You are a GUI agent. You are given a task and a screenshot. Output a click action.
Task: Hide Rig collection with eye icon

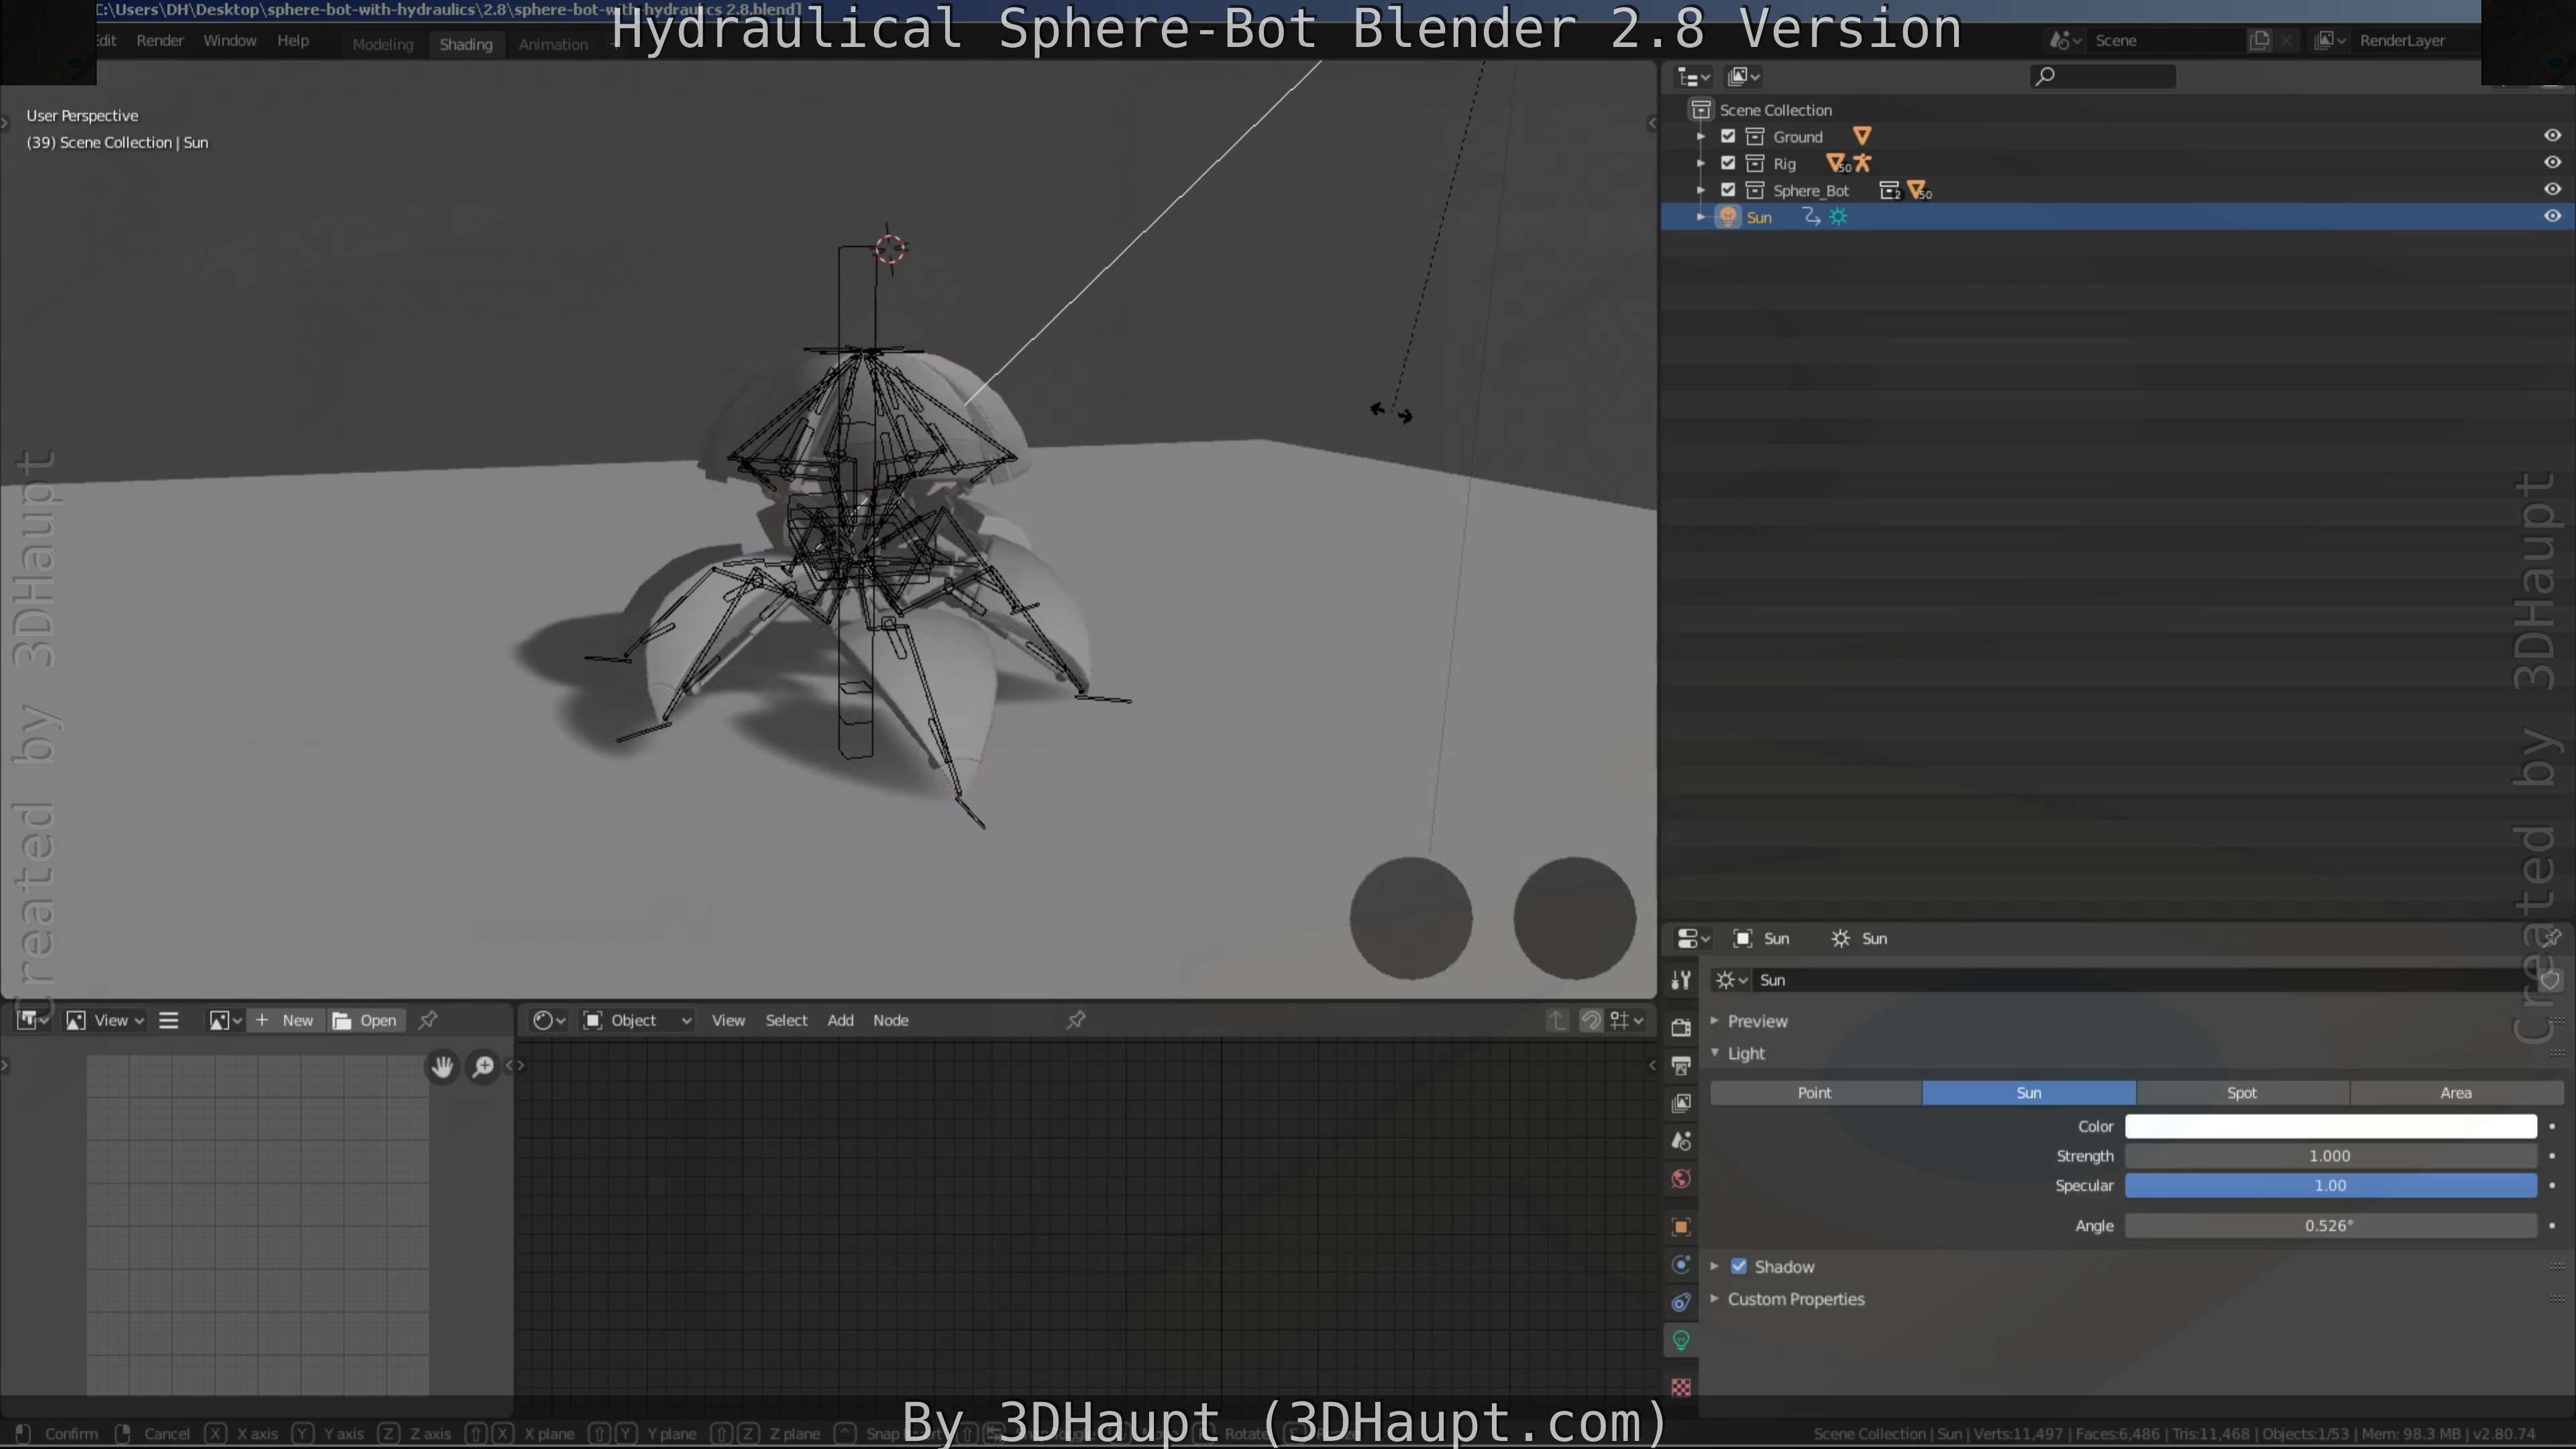pos(2552,163)
